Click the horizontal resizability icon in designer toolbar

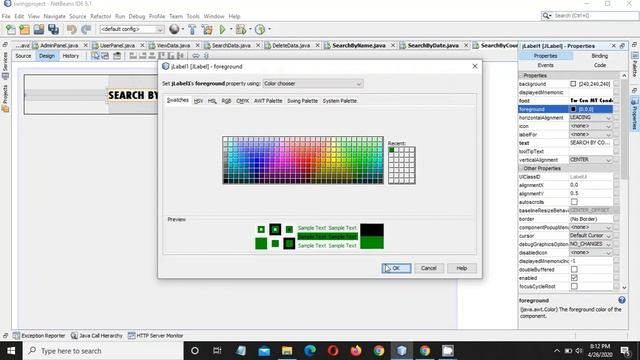click(196, 56)
